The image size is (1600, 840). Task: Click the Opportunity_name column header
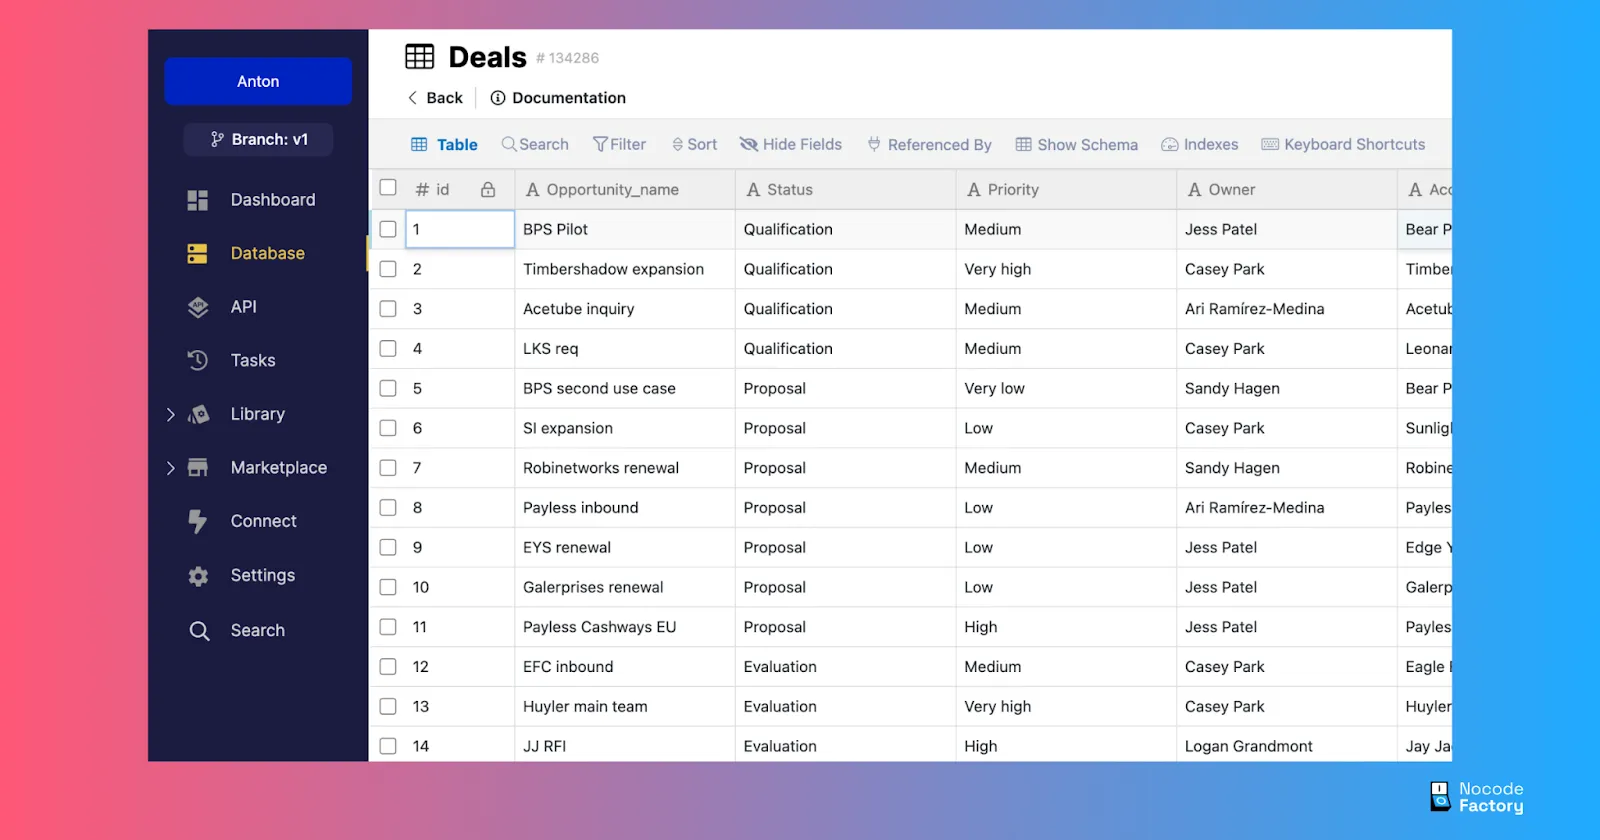[x=625, y=190]
